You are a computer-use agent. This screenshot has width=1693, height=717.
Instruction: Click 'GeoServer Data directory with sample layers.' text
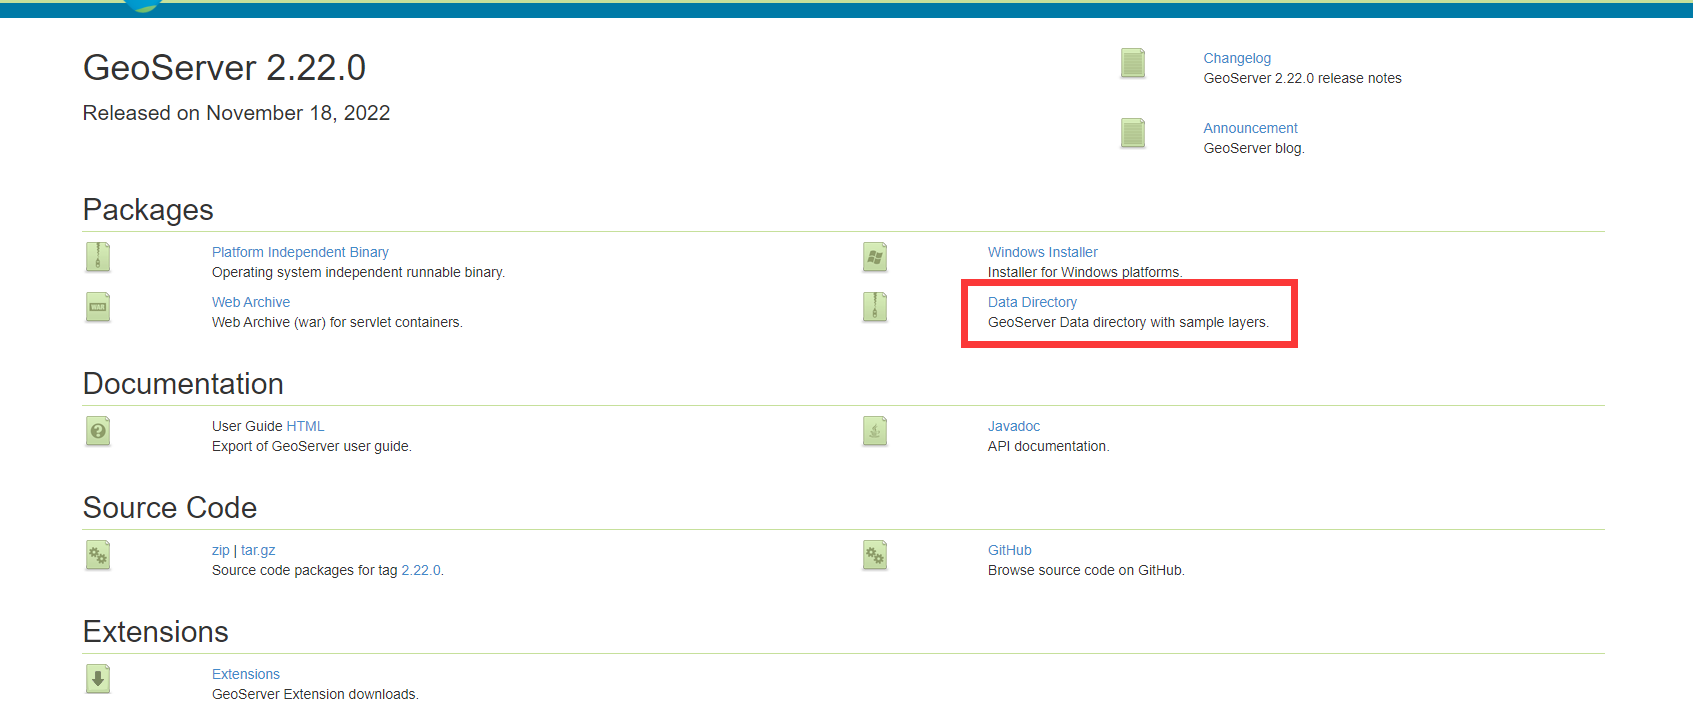click(x=1128, y=322)
